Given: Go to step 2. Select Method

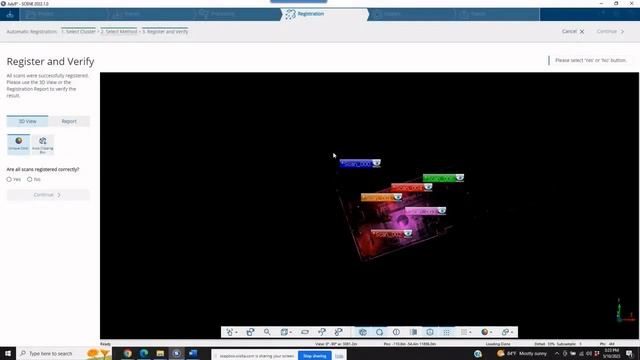Looking at the screenshot, I should (x=119, y=31).
